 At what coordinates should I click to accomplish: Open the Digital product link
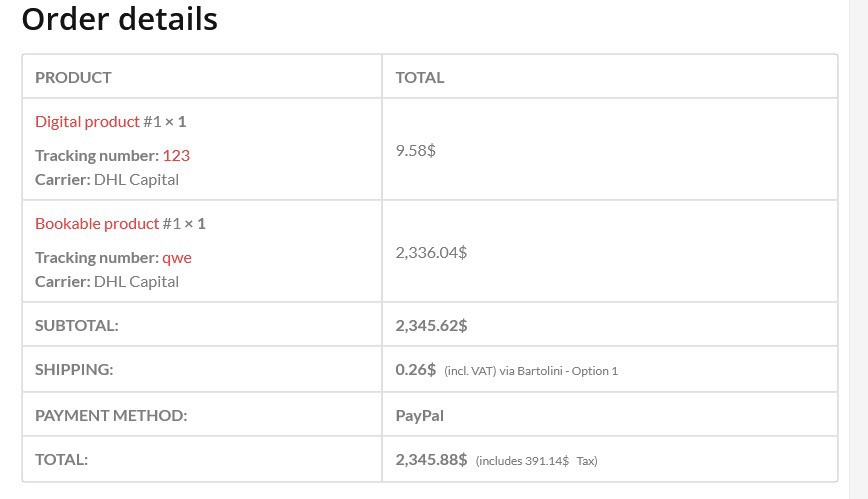[x=87, y=121]
